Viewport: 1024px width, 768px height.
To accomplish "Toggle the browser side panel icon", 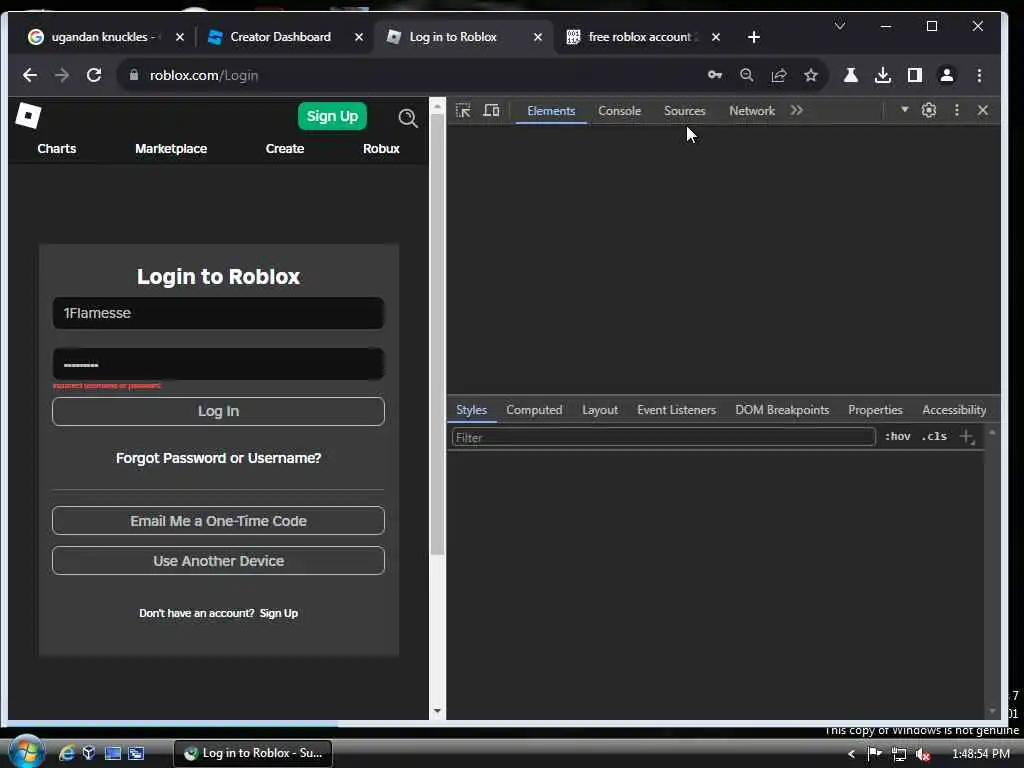I will [914, 75].
